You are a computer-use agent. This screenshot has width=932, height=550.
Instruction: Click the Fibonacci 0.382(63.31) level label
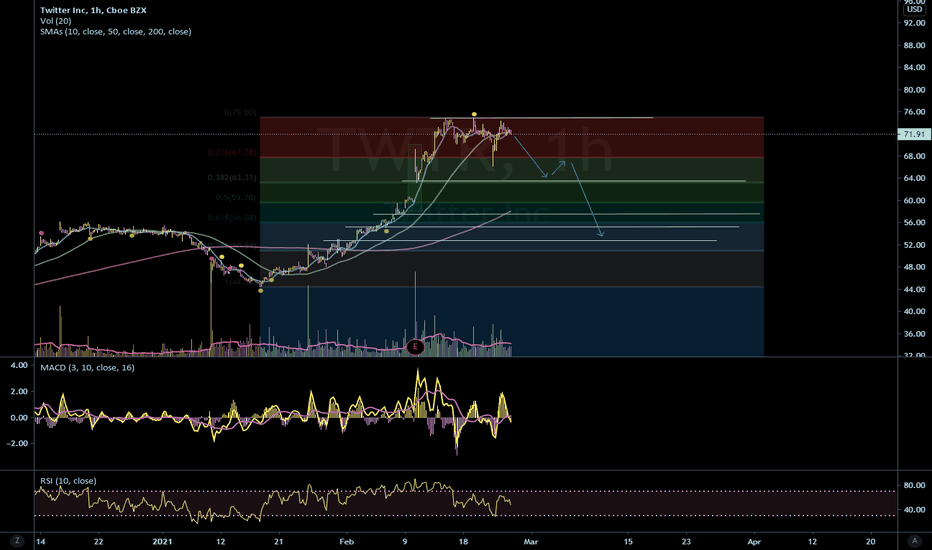(232, 178)
